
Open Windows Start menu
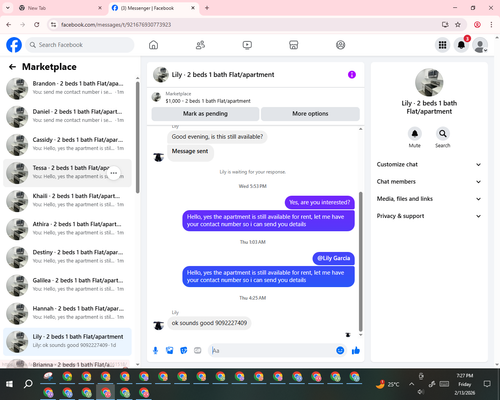(9, 384)
